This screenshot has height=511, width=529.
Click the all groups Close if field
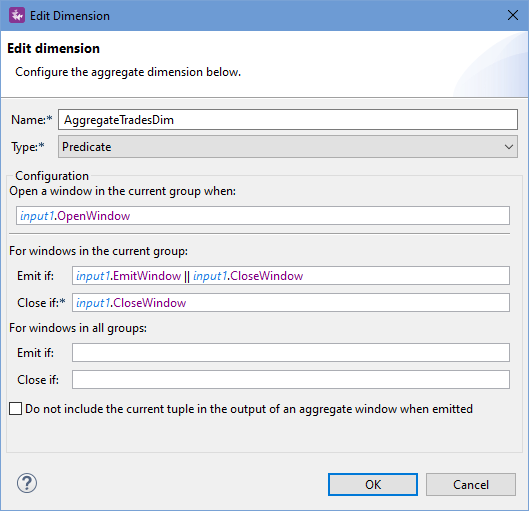290,379
